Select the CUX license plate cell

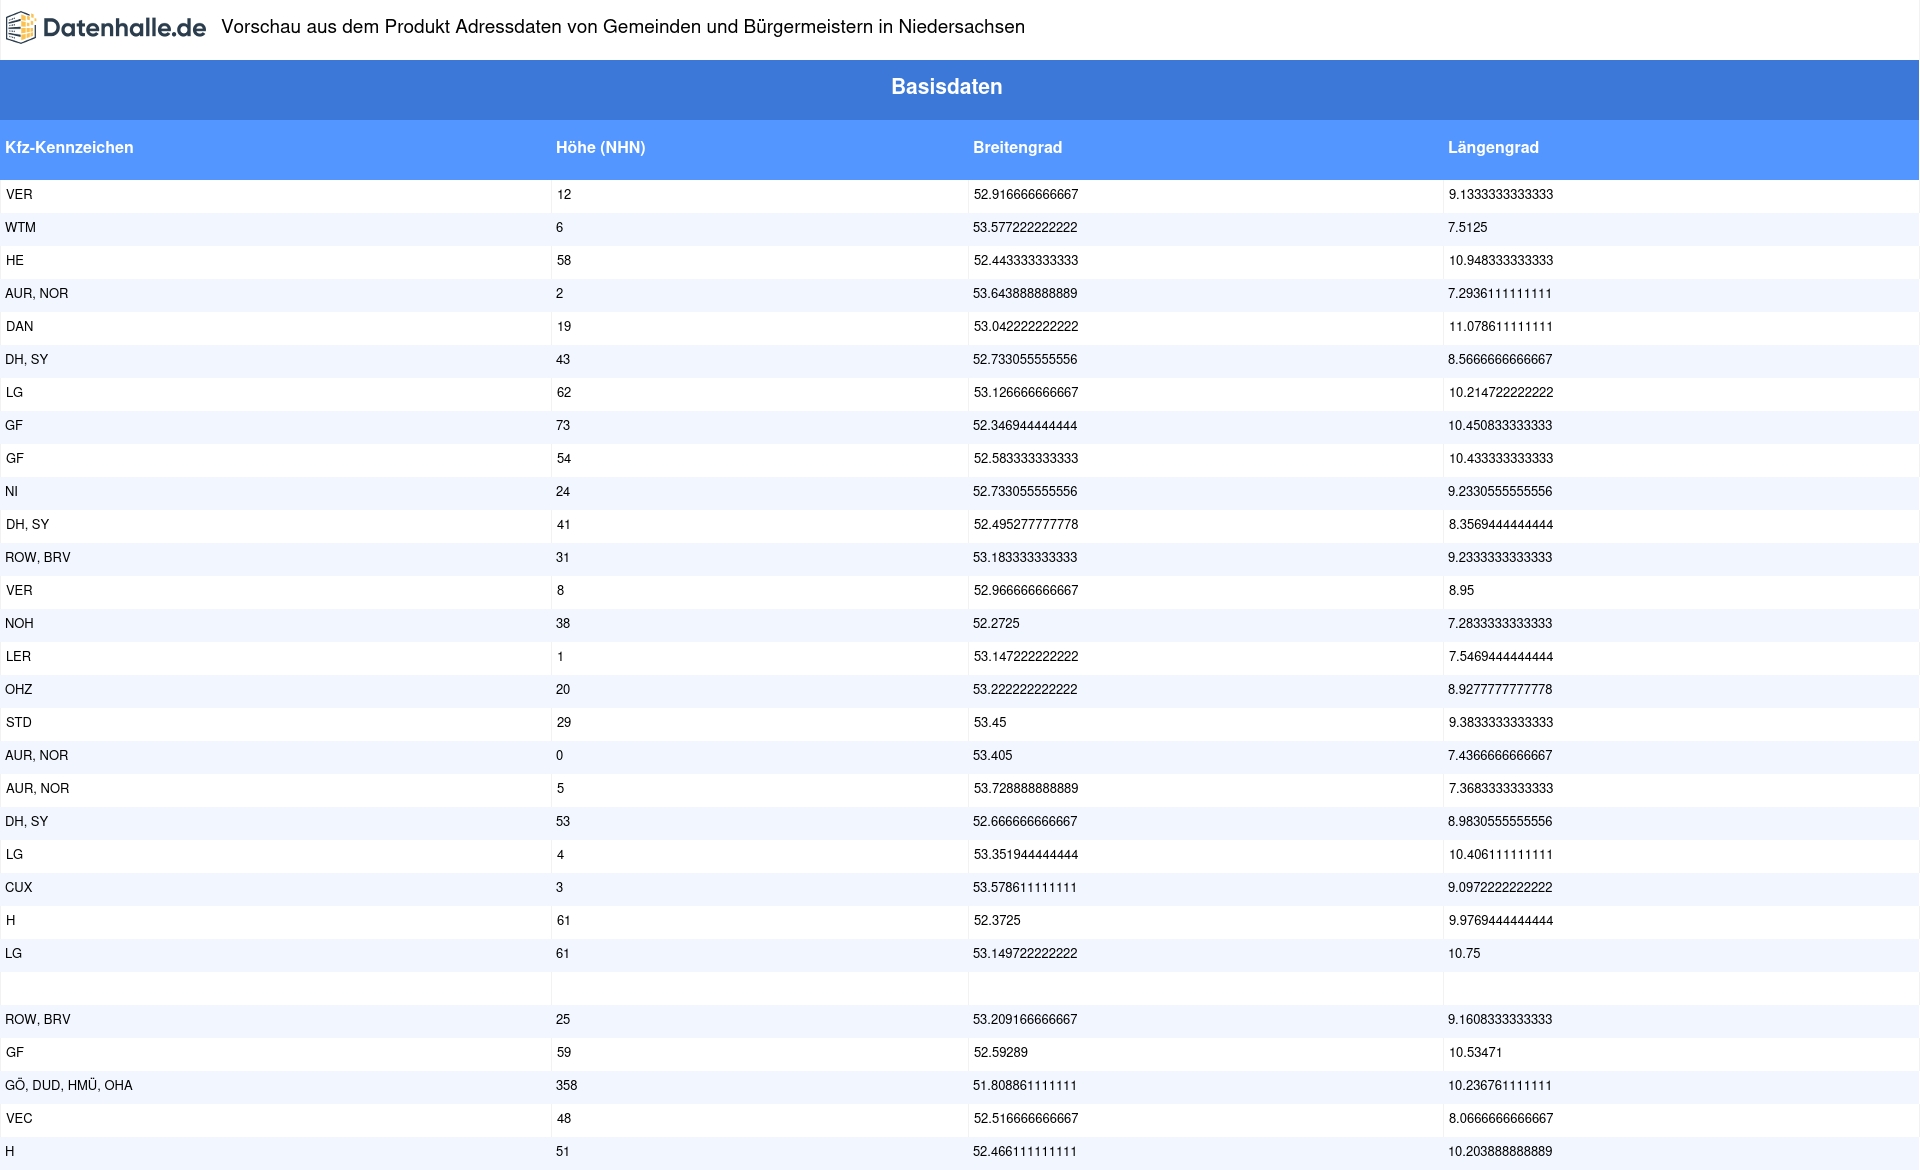pos(18,888)
